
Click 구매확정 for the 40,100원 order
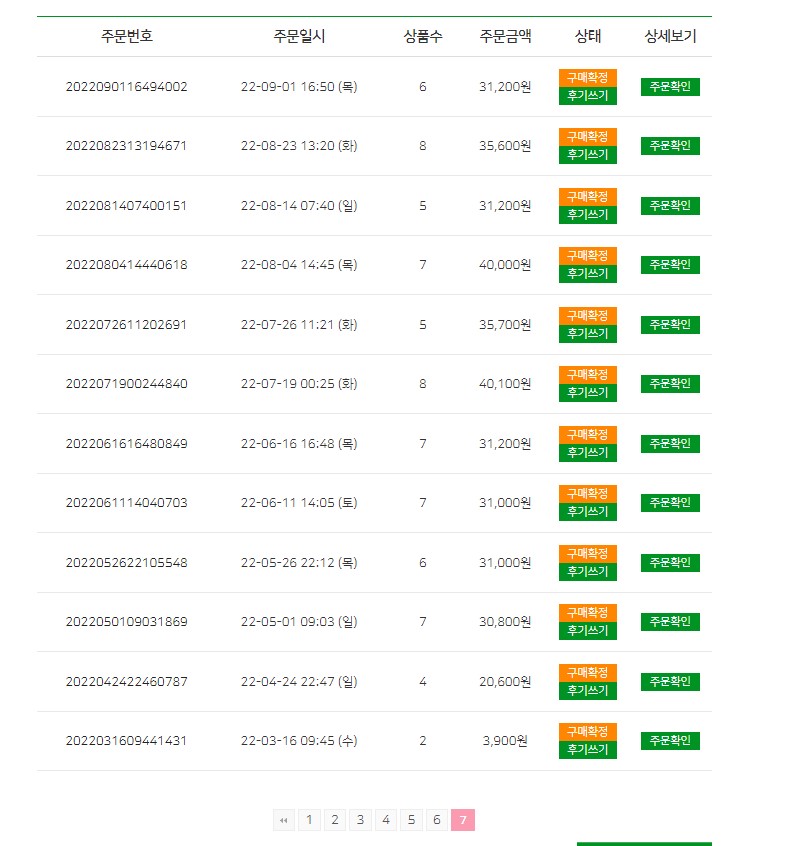[x=588, y=374]
